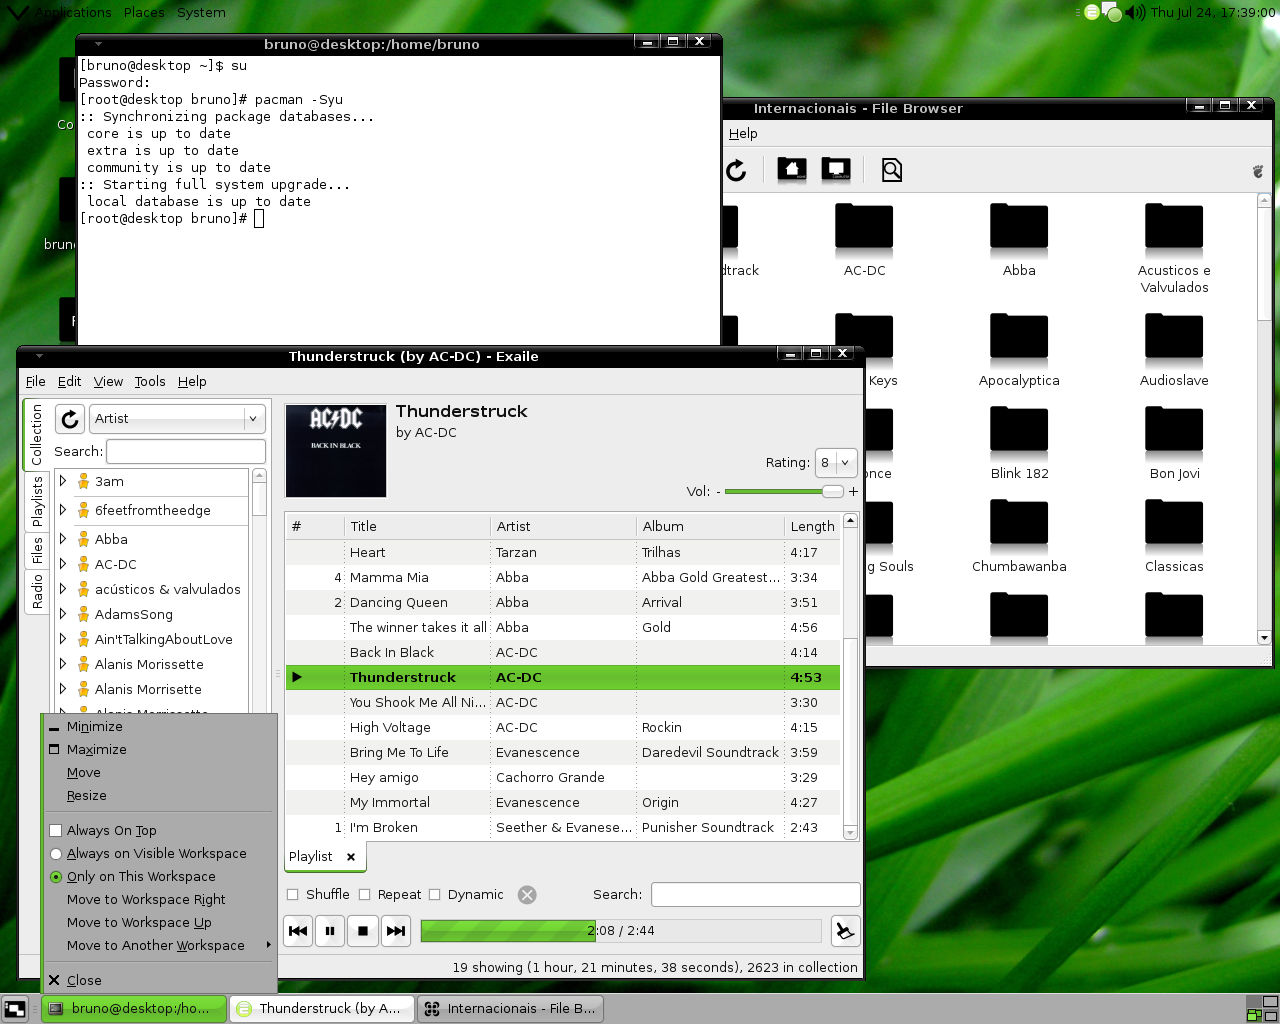The width and height of the screenshot is (1280, 1024).
Task: Click the clear playlist icon beside the progress bar
Action: [845, 931]
